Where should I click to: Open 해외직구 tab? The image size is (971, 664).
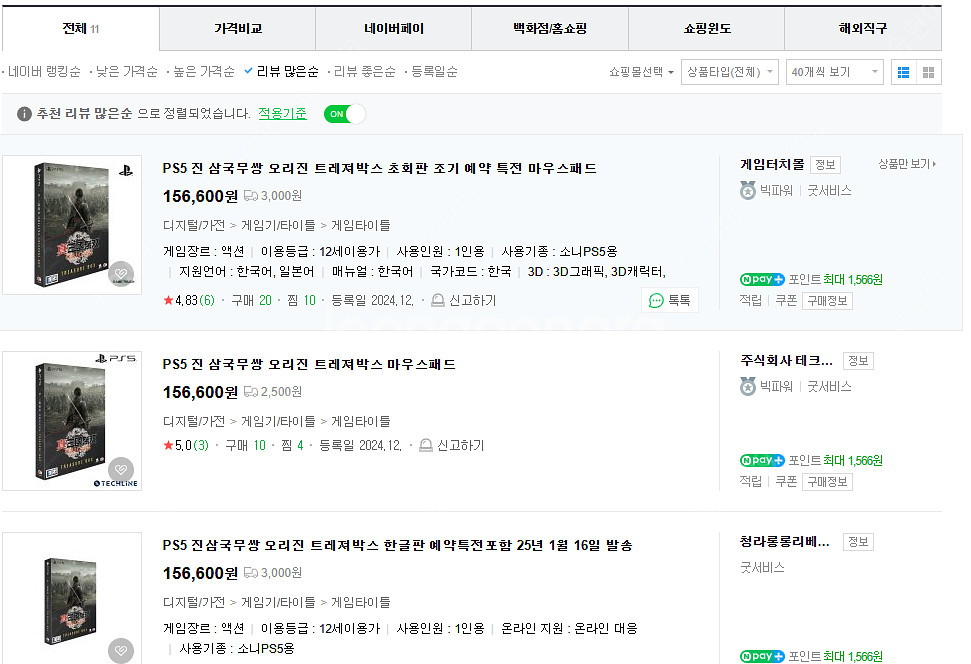(x=863, y=28)
